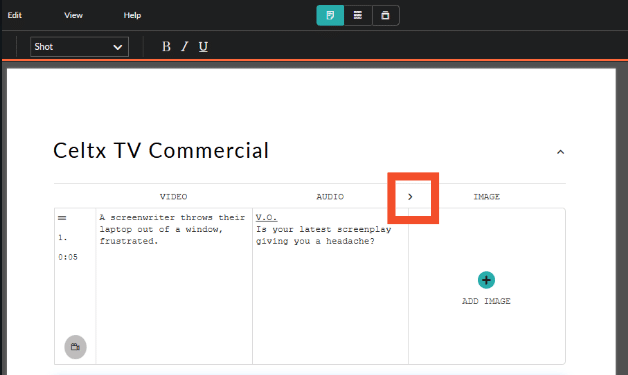This screenshot has width=628, height=375.
Task: Click the drag handle icon above shot number
Action: coord(62,218)
